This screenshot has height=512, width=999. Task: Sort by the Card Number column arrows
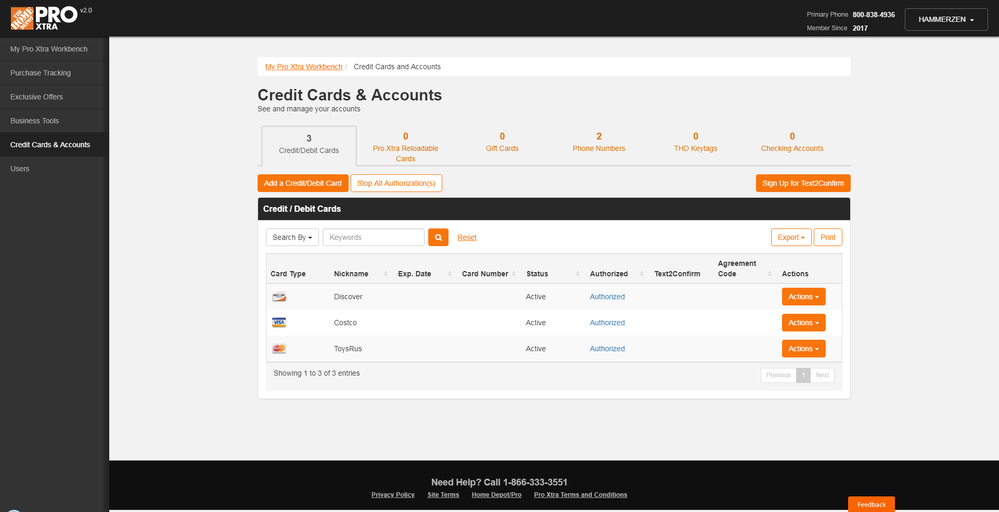(514, 274)
